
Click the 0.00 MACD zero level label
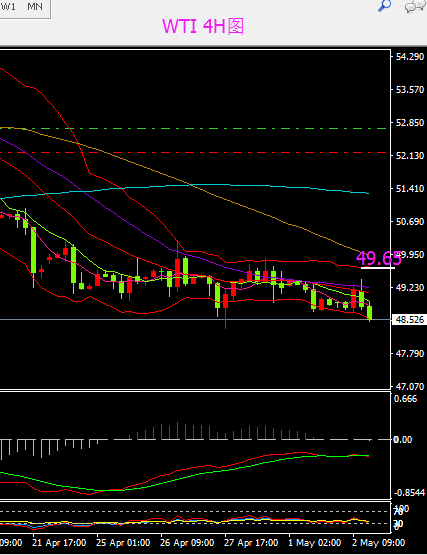[403, 440]
